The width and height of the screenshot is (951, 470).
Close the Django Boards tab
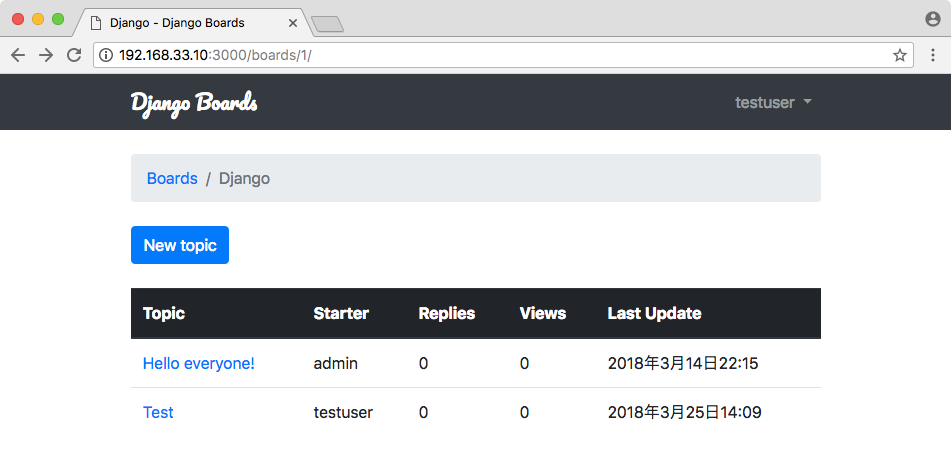tap(293, 22)
